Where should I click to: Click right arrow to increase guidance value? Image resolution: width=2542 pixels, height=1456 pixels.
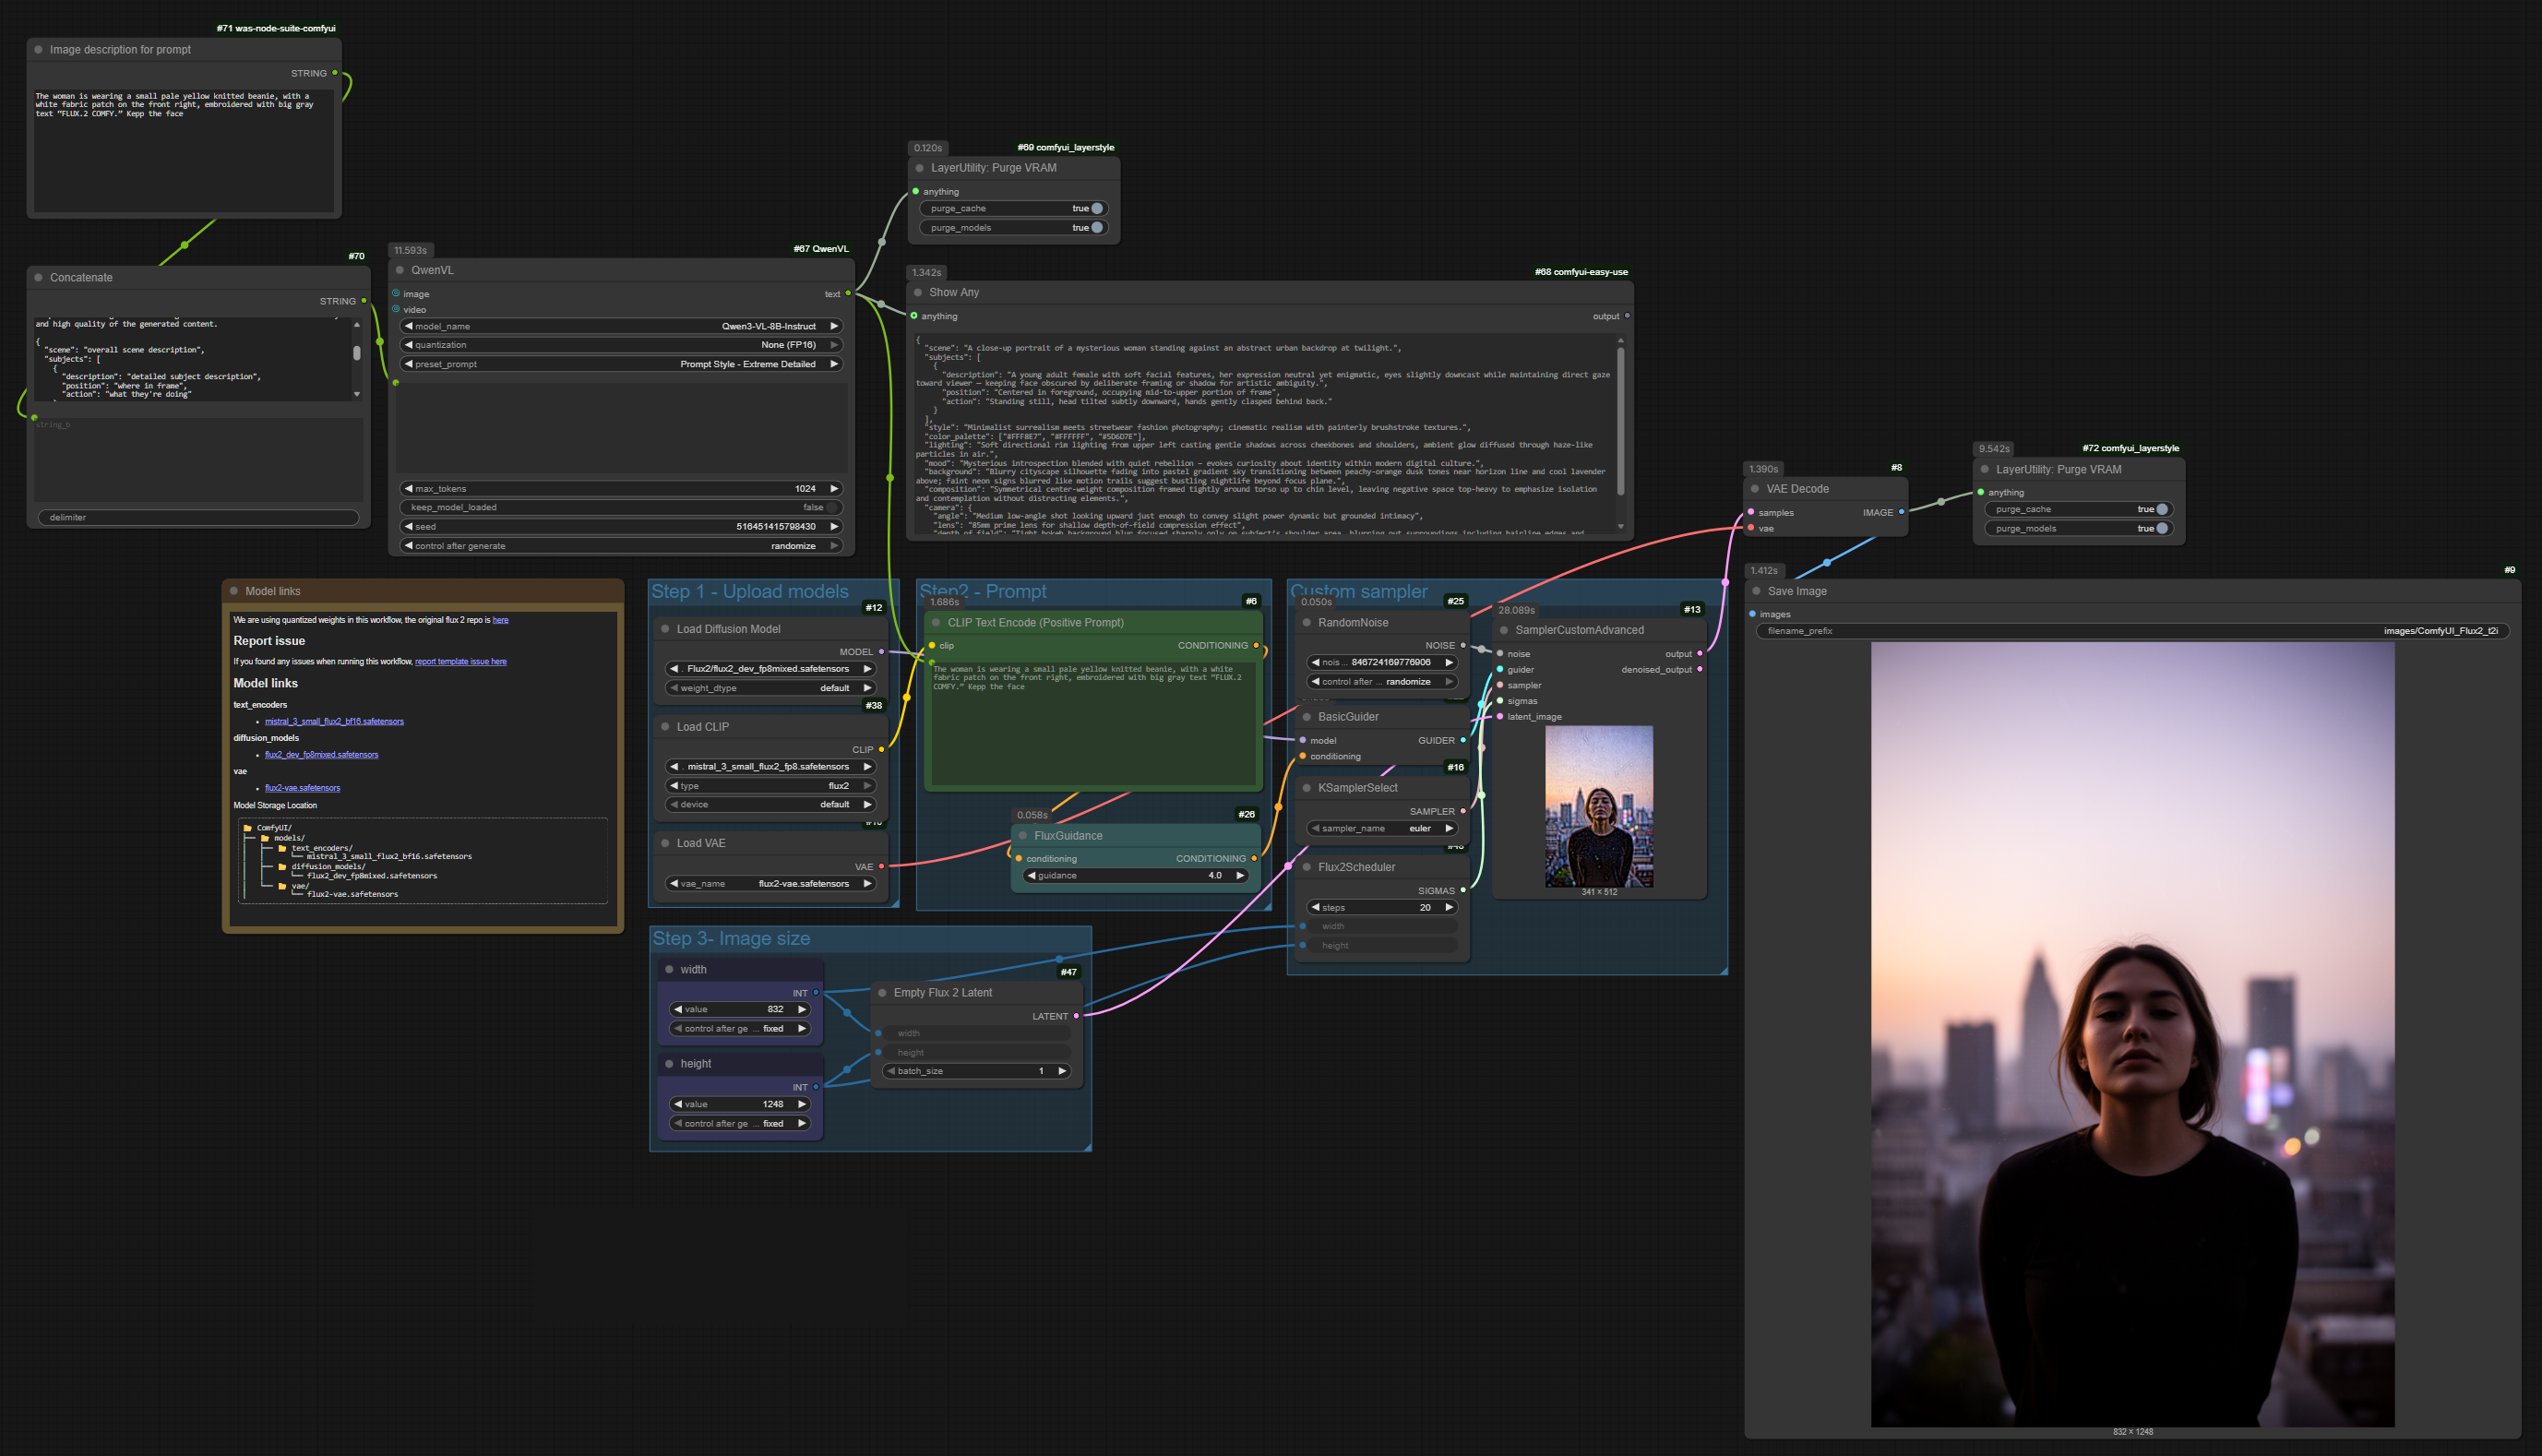pos(1240,876)
